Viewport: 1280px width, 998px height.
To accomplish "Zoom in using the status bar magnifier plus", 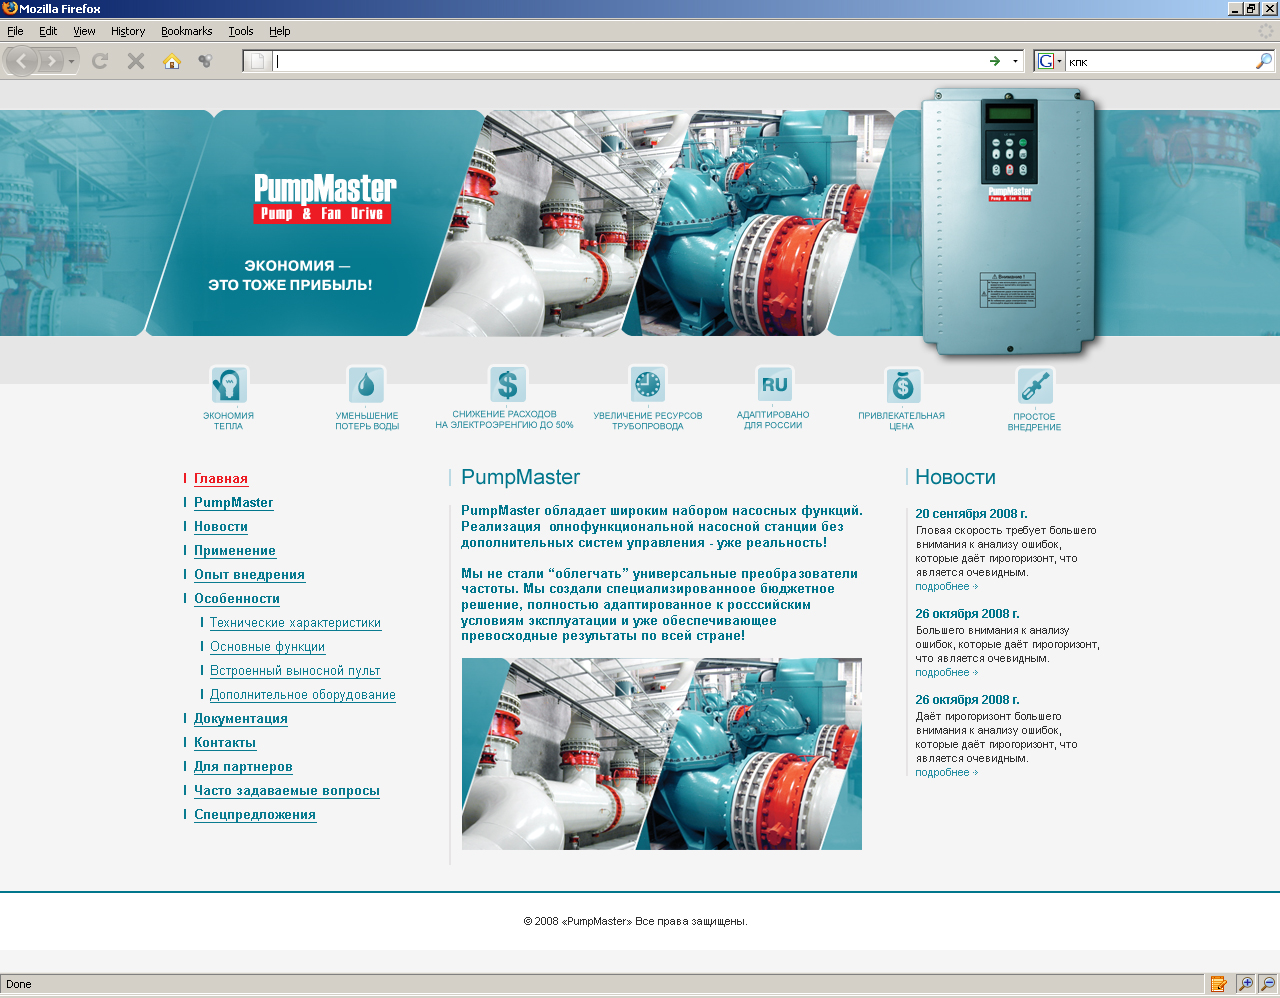I will point(1245,984).
